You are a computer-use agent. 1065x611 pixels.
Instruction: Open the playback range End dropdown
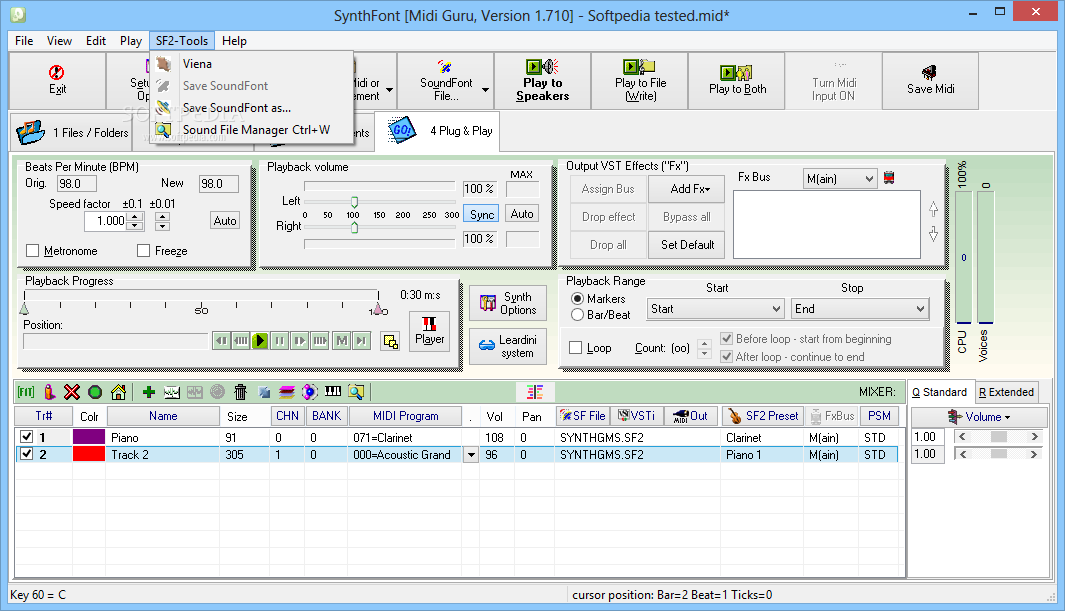coord(859,309)
